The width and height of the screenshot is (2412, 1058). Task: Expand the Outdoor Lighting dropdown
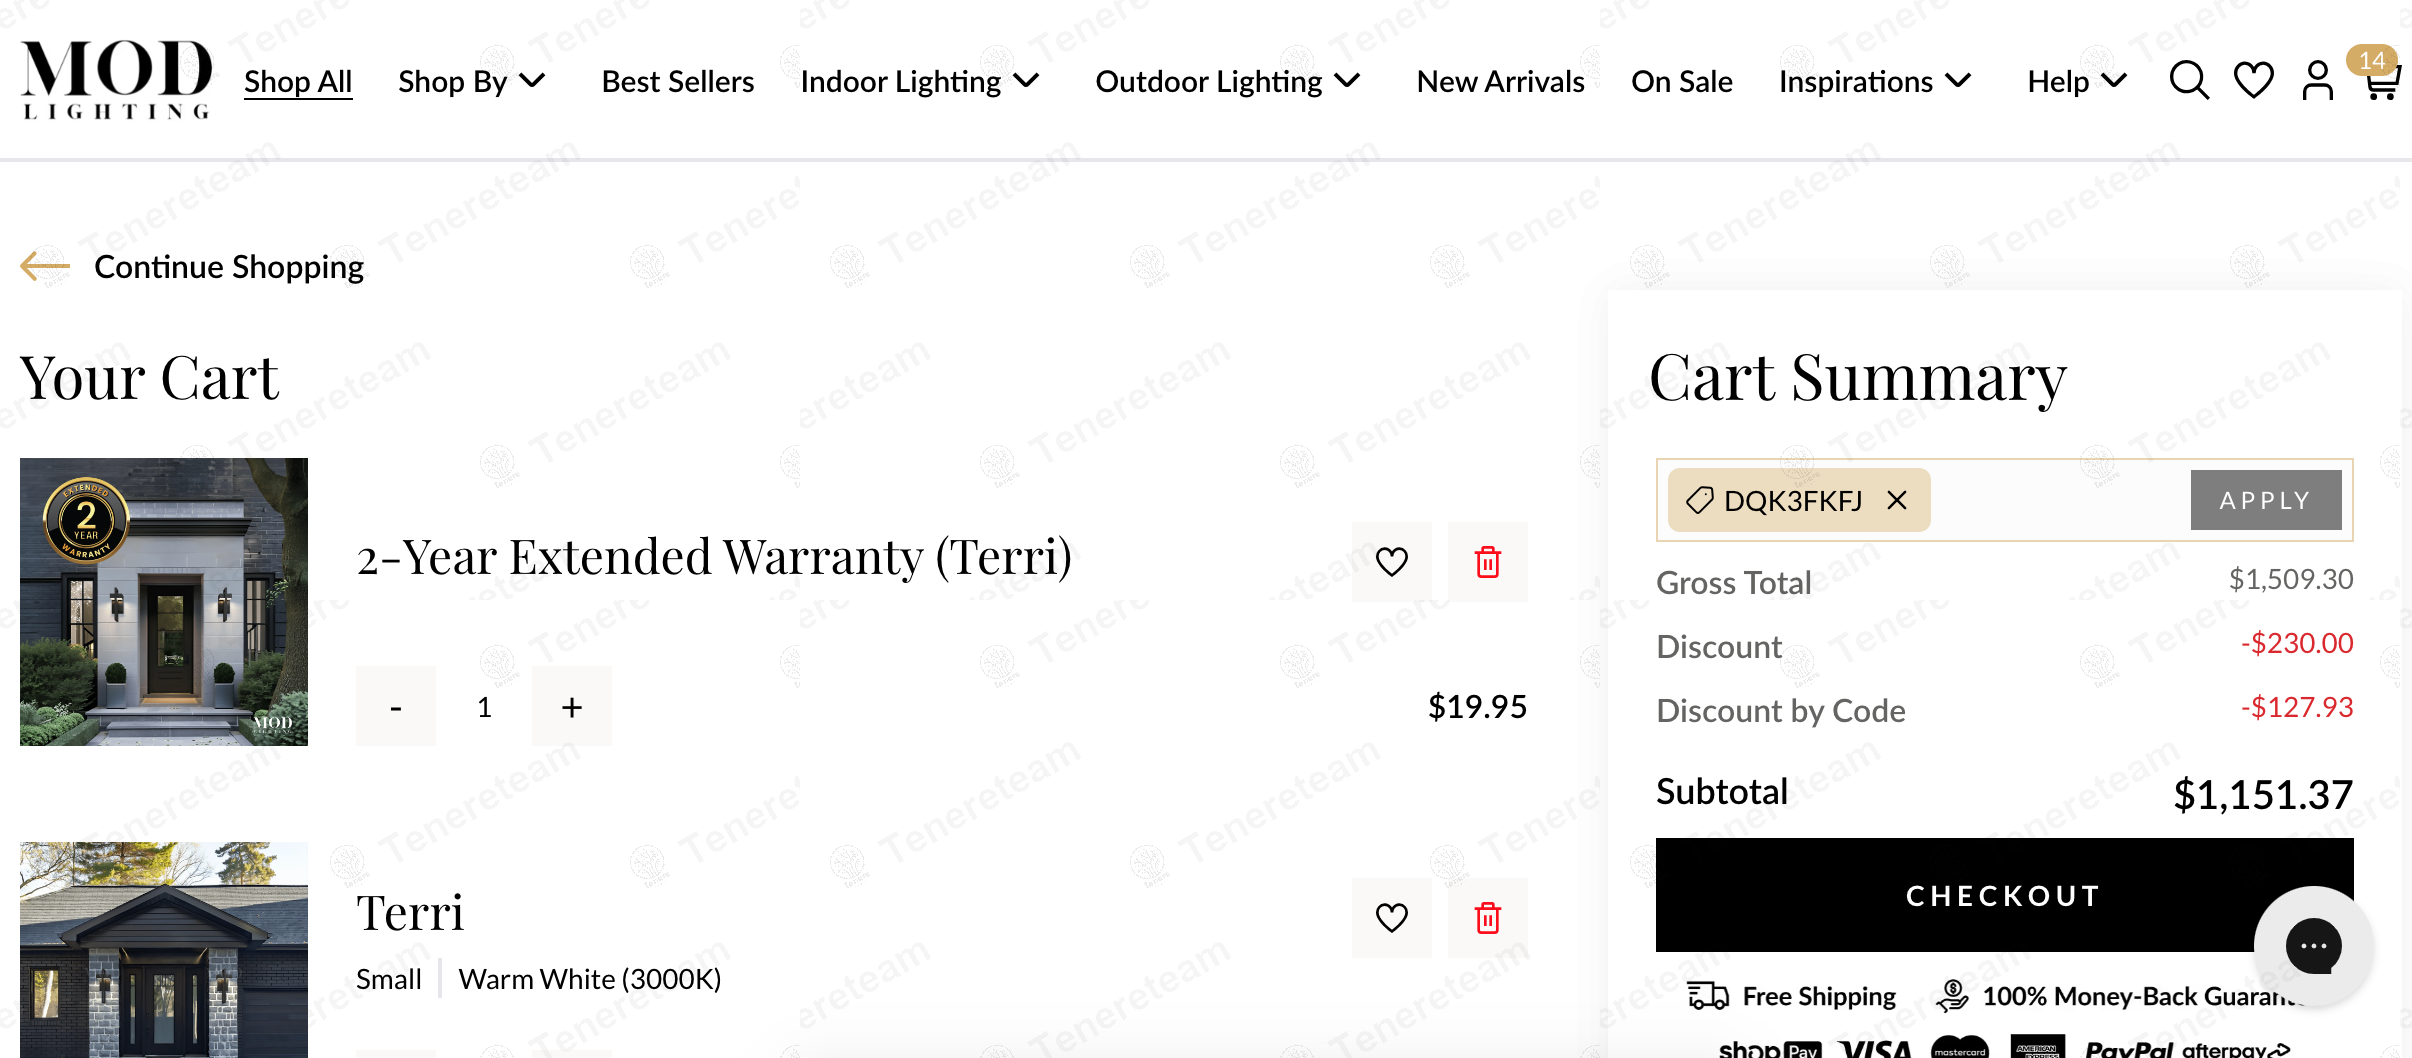pyautogui.click(x=1227, y=81)
